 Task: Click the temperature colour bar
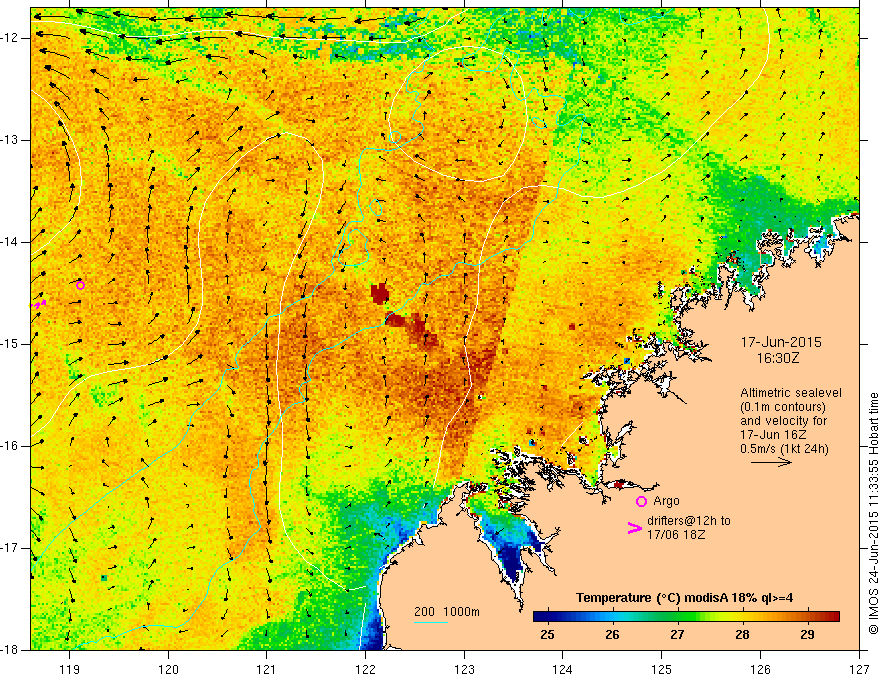(x=686, y=616)
